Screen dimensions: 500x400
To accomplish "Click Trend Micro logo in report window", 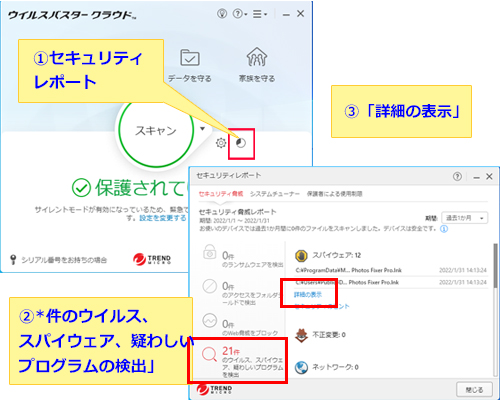I will [x=214, y=389].
